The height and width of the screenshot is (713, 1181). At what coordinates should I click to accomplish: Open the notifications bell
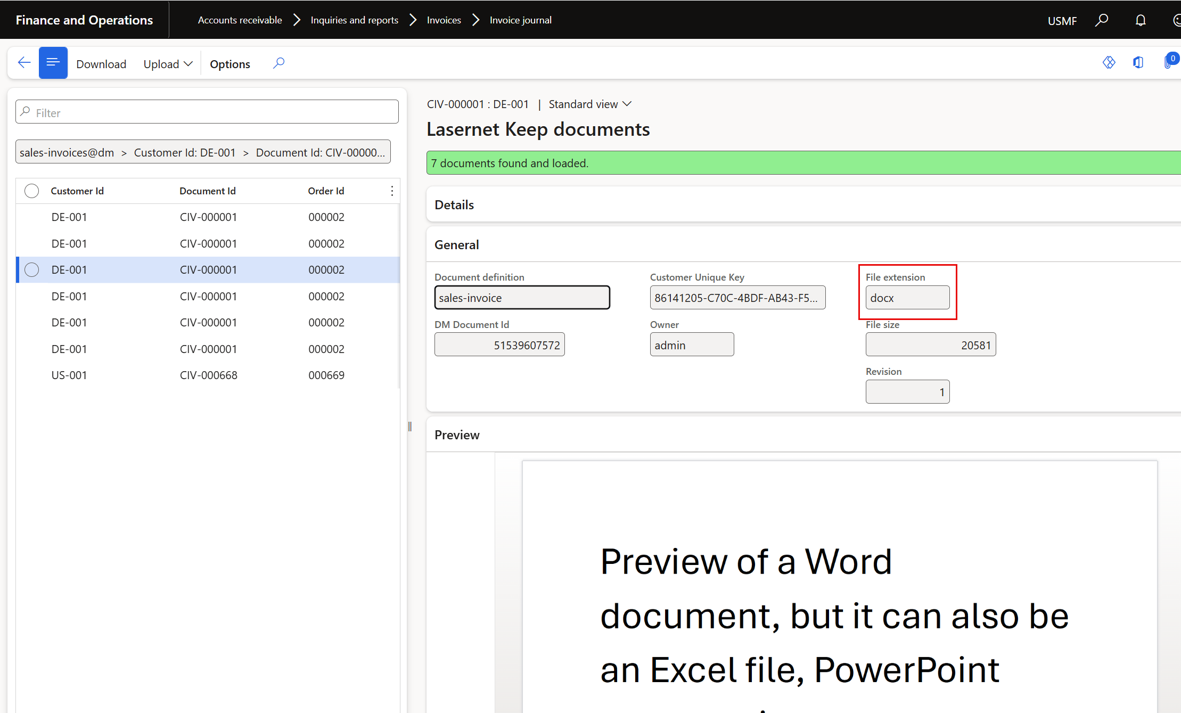(x=1140, y=20)
